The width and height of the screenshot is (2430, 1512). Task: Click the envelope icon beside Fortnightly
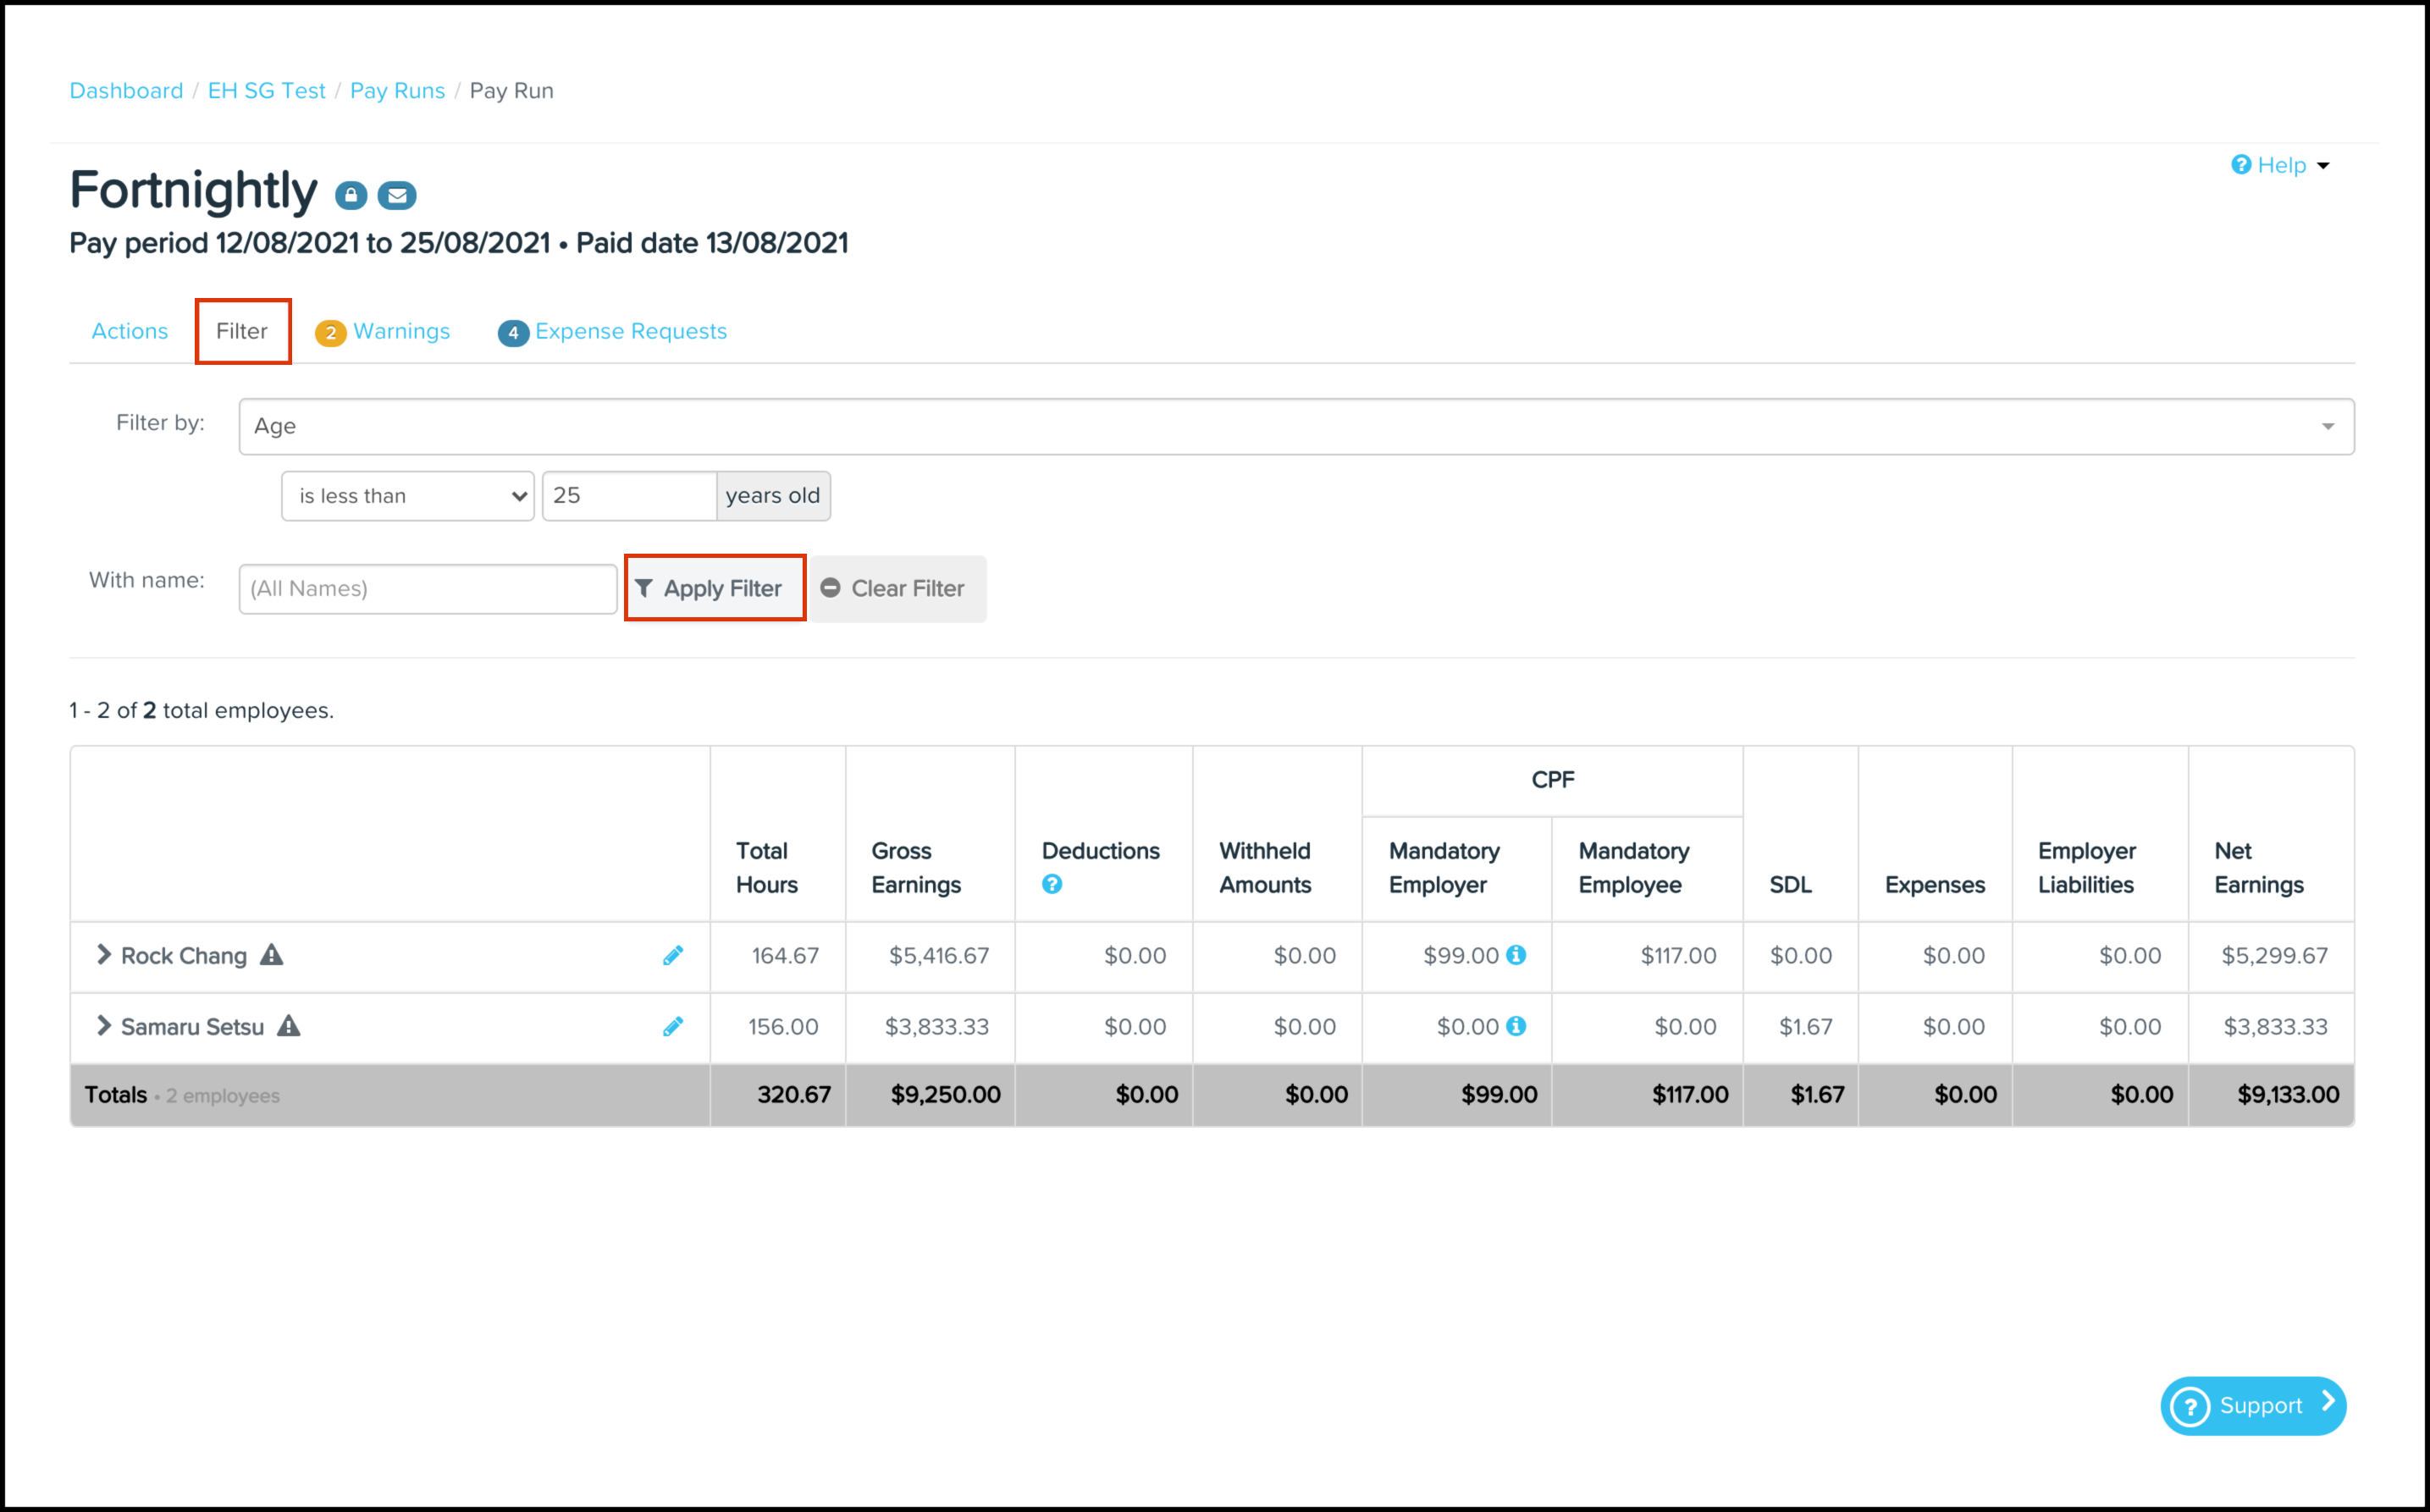[x=397, y=195]
